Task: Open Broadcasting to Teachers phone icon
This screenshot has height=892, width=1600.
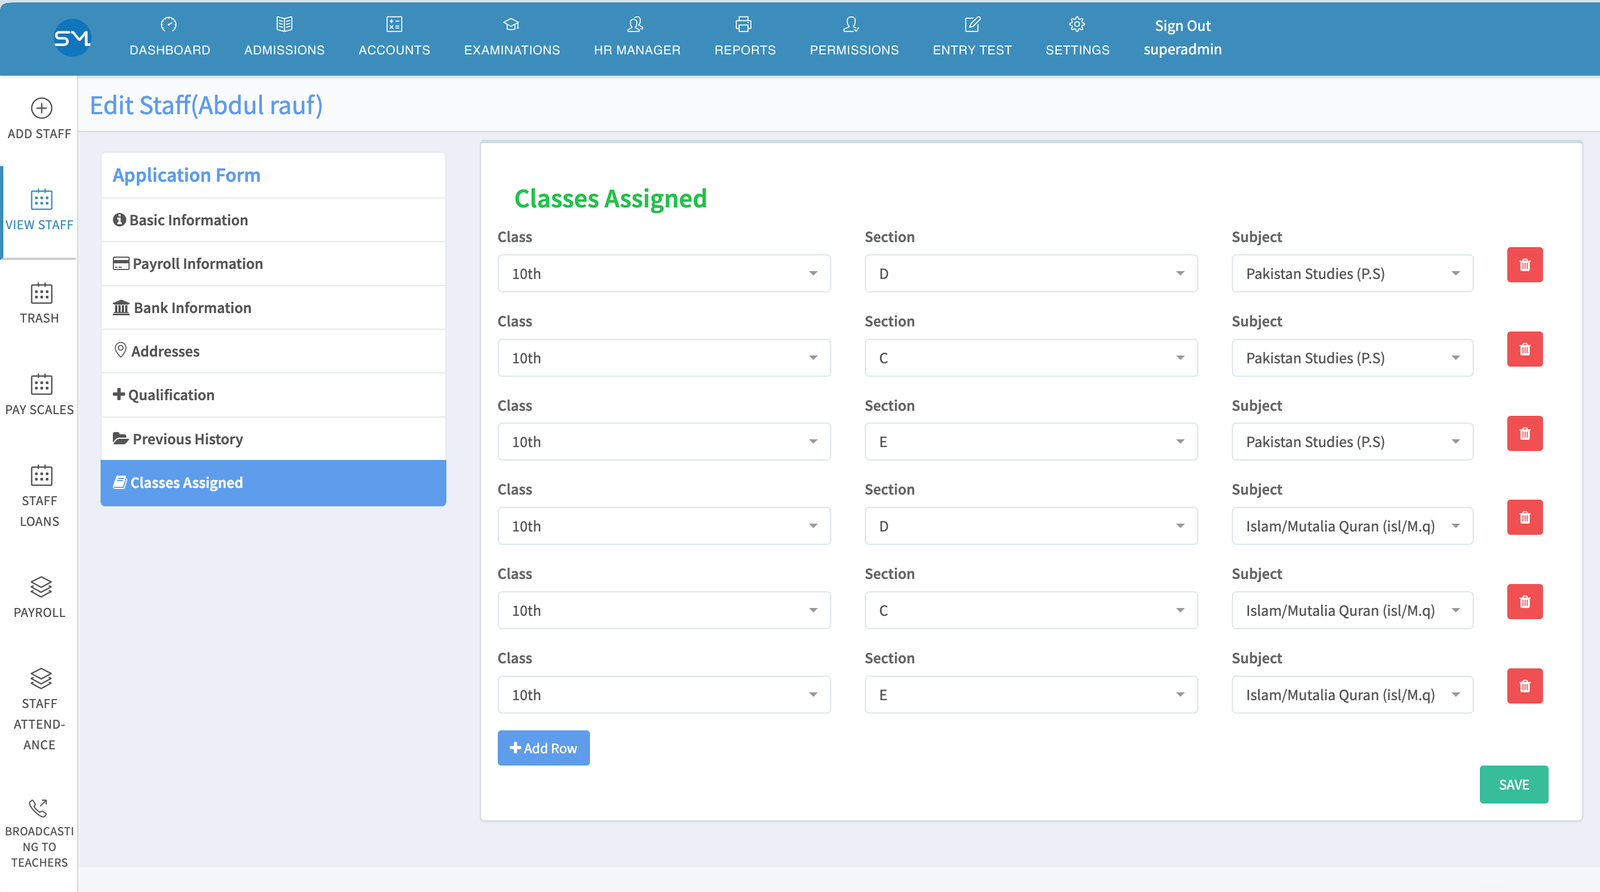Action: tap(38, 808)
